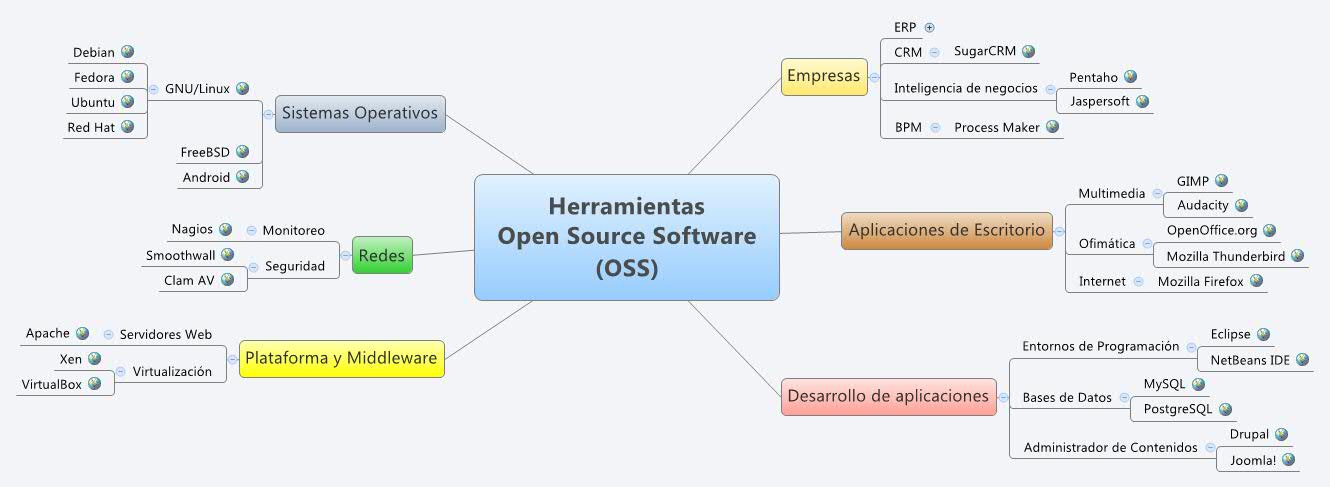
Task: Open the globe hyperlink icon next to Mozilla Thunderbird
Action: pyautogui.click(x=1298, y=256)
